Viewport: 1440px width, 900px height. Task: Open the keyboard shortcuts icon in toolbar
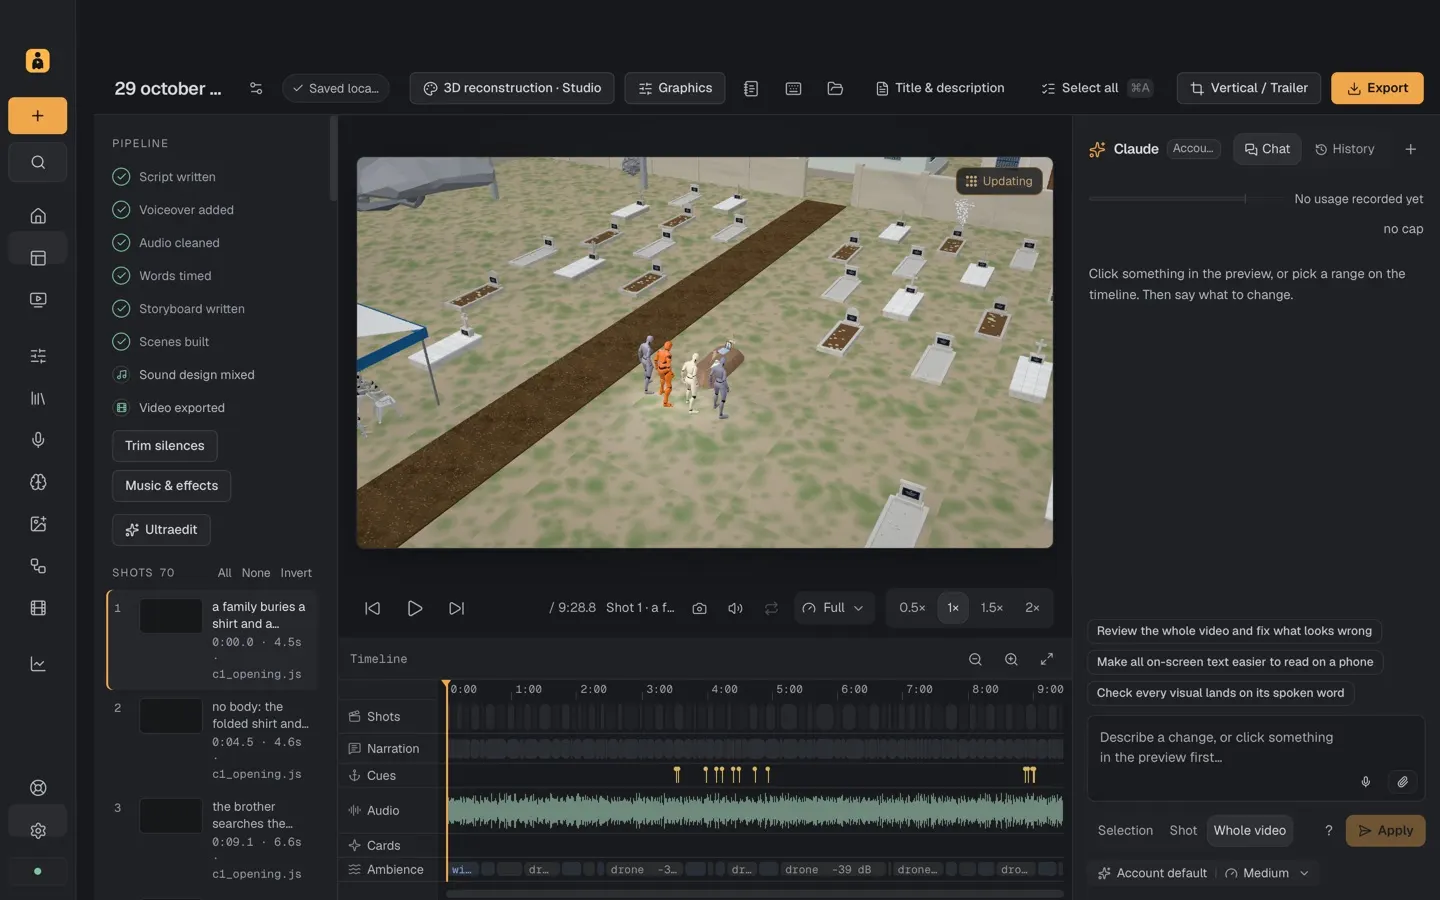793,88
